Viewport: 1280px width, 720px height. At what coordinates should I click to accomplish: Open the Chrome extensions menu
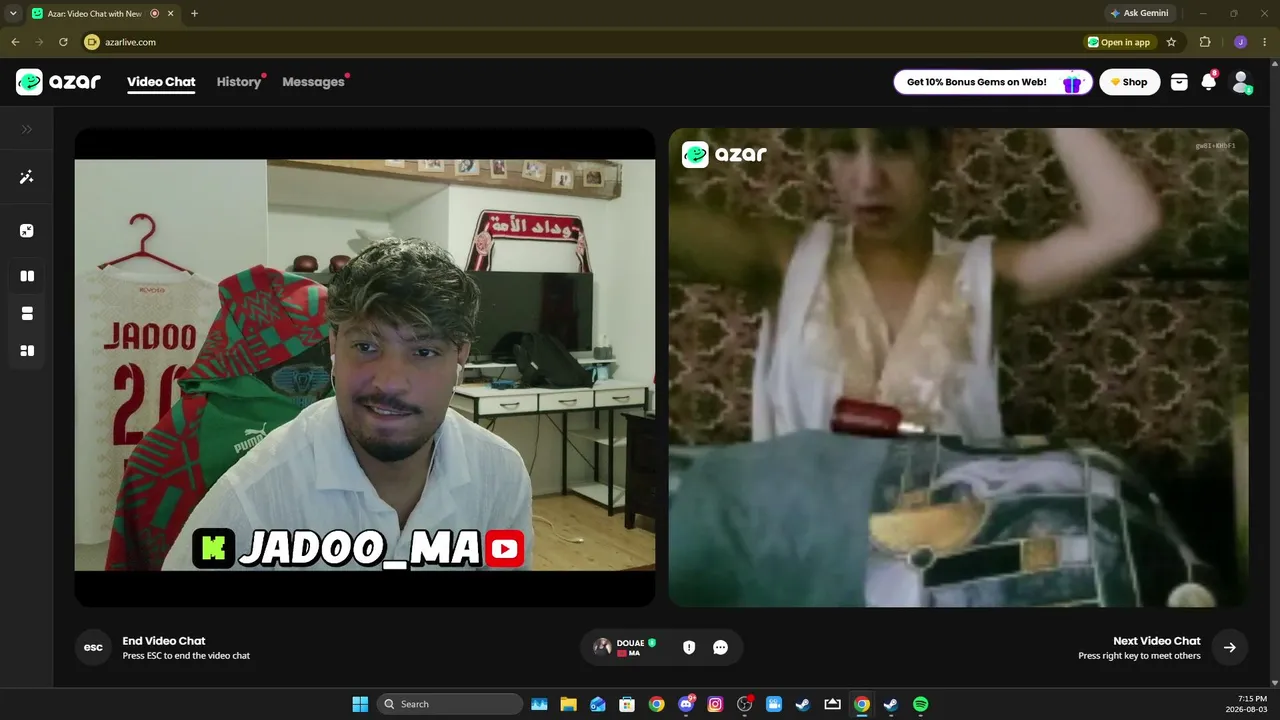(1205, 42)
